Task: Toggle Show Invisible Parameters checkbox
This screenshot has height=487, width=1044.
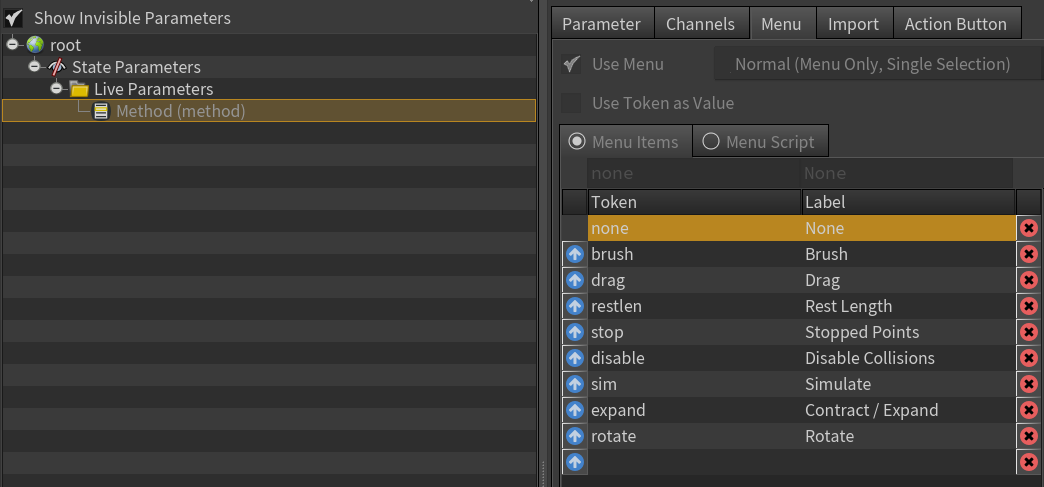Action: point(13,18)
